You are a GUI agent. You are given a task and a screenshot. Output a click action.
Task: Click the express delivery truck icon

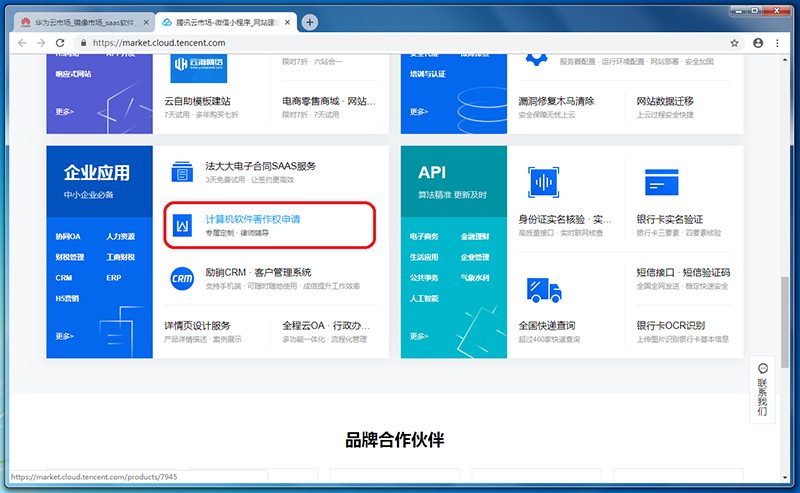pos(543,290)
